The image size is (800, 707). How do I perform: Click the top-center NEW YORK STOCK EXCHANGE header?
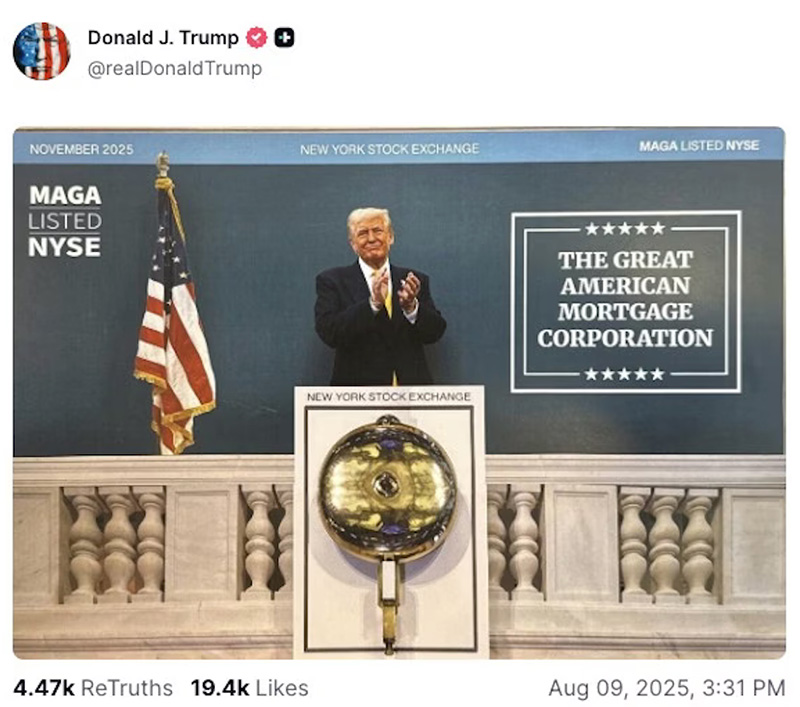(389, 149)
